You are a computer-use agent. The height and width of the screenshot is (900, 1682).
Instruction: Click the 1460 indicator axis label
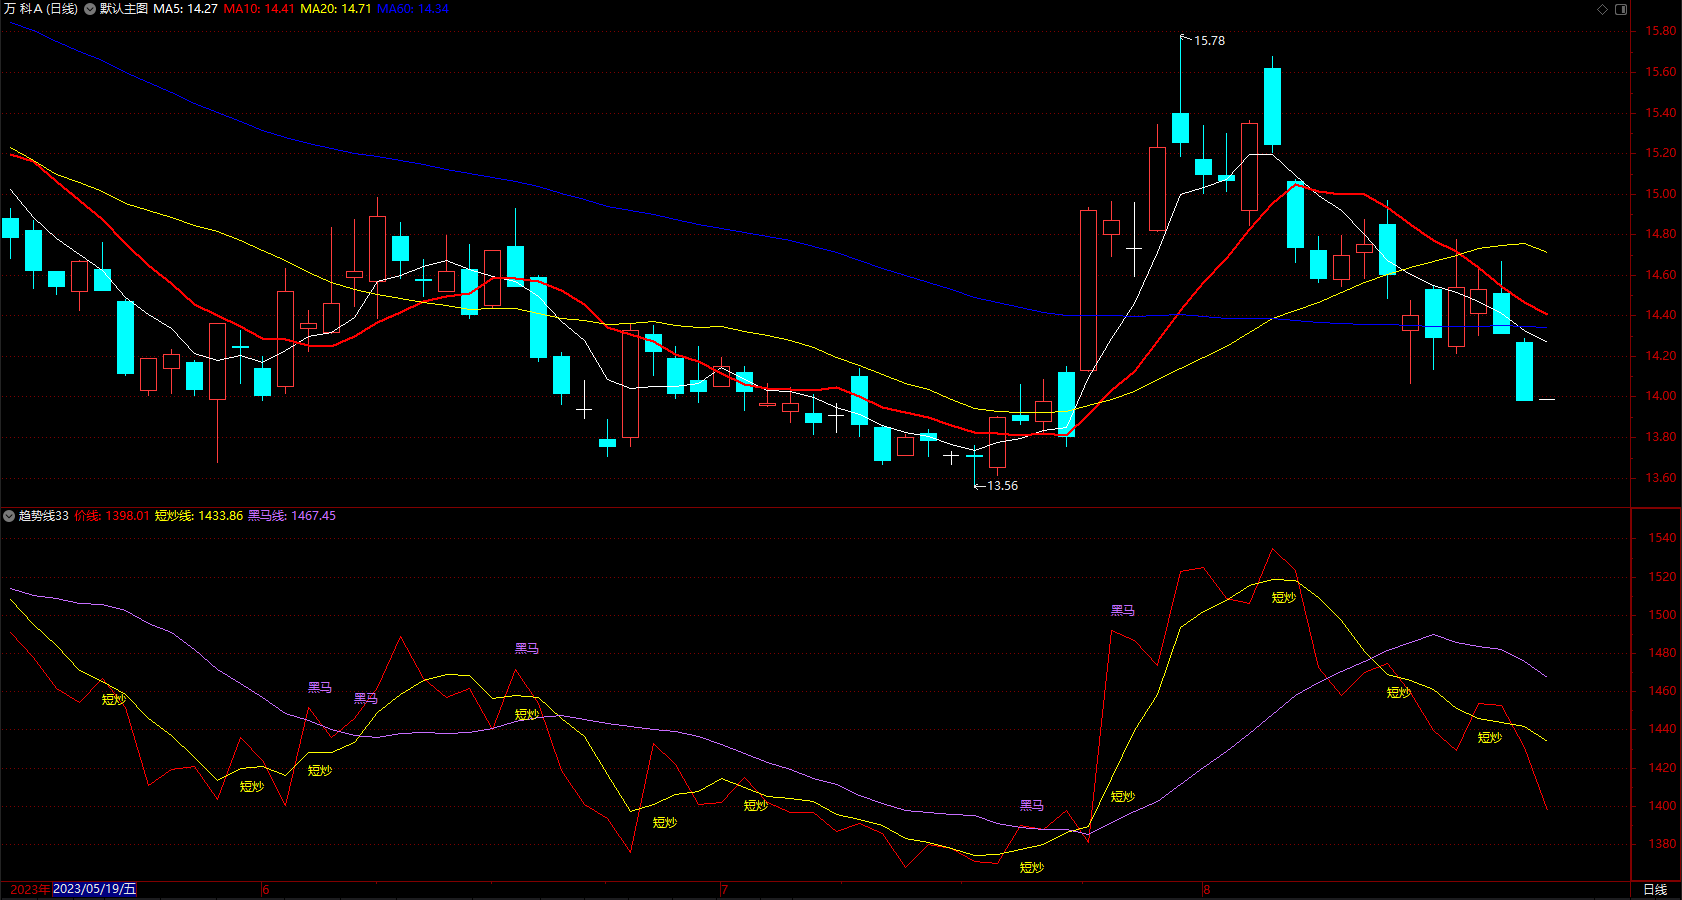click(1663, 691)
